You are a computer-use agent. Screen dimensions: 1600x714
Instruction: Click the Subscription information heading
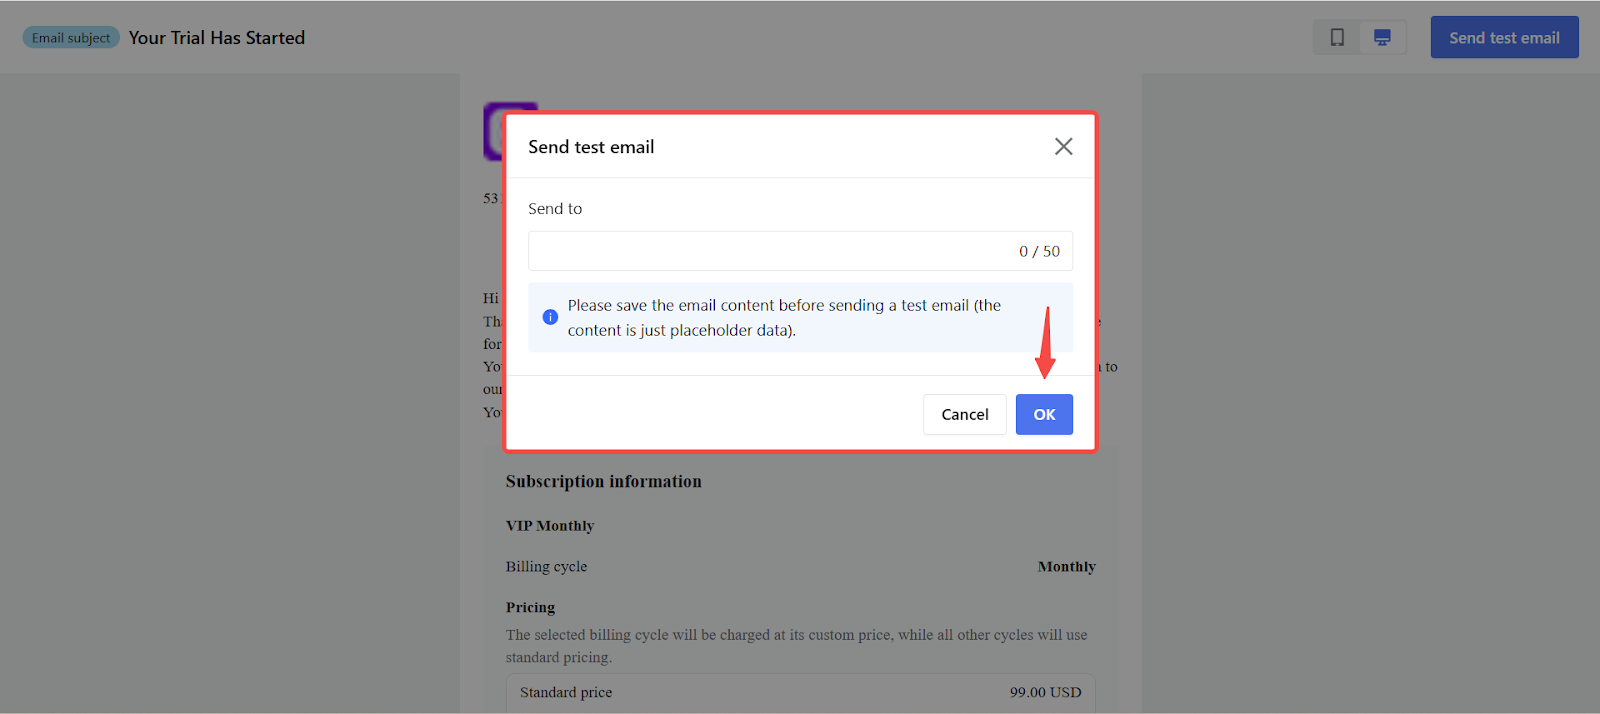tap(604, 481)
